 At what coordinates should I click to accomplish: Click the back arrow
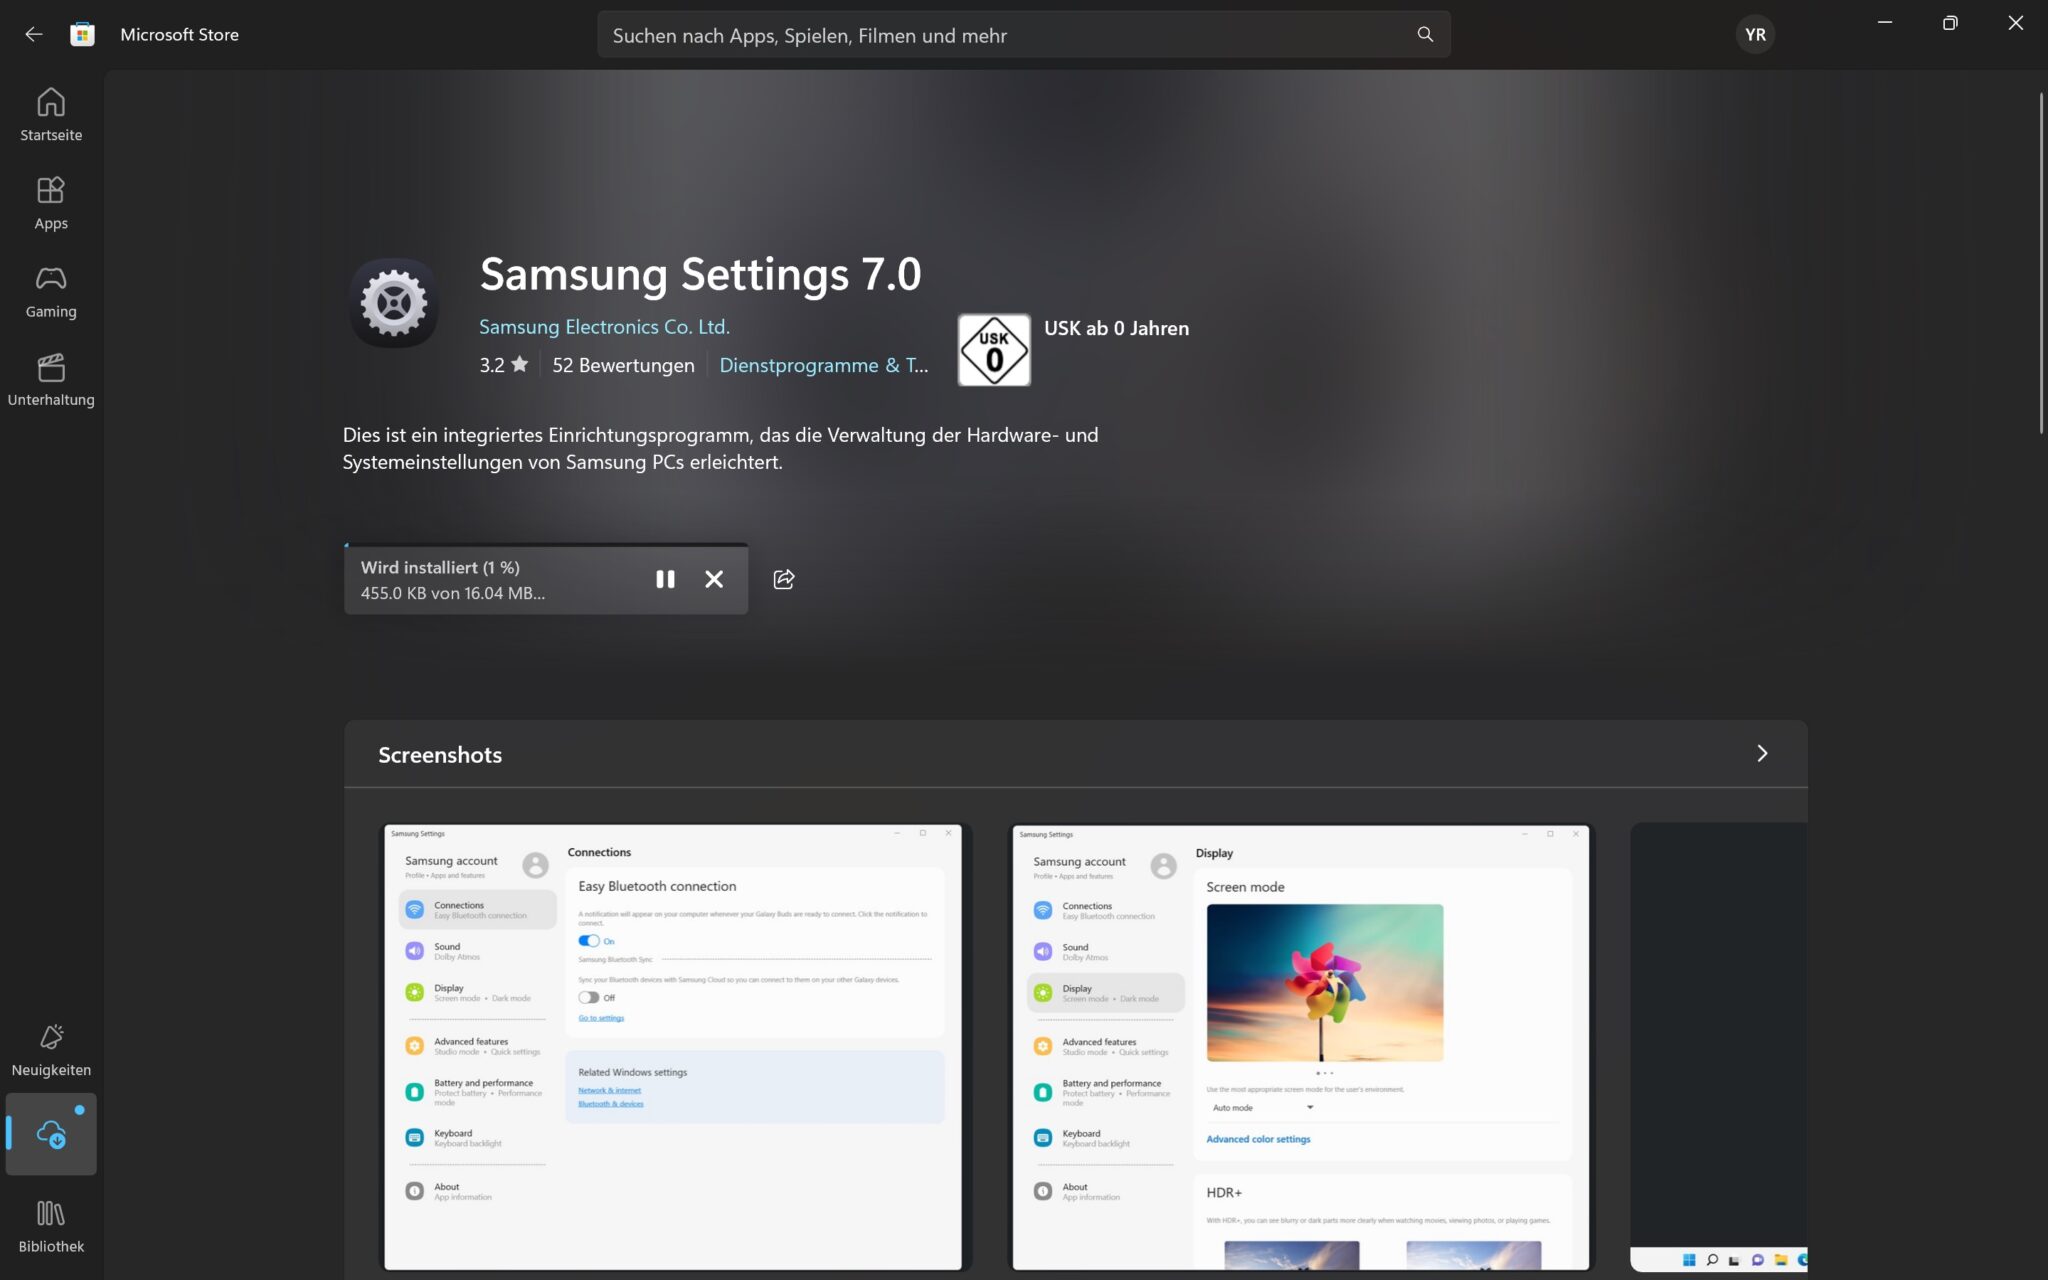[x=34, y=33]
